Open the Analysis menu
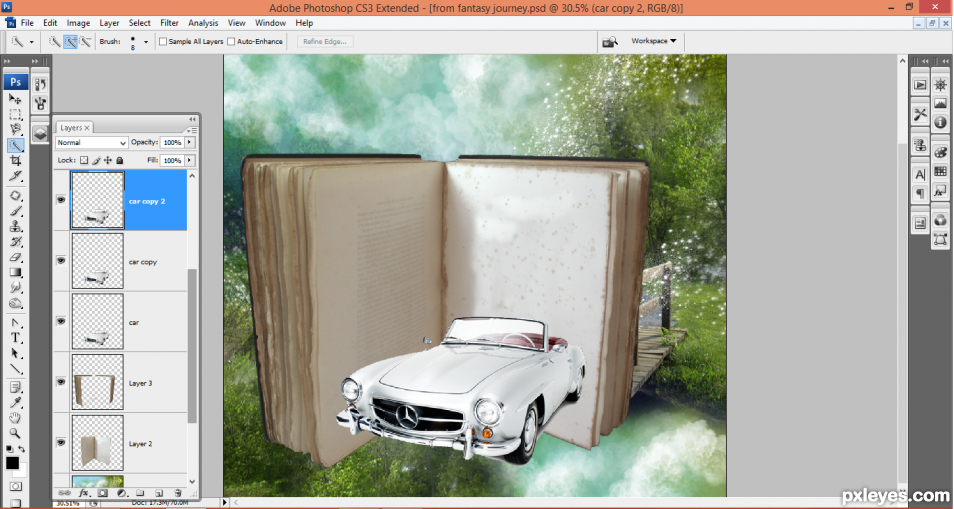This screenshot has width=954, height=509. [203, 23]
